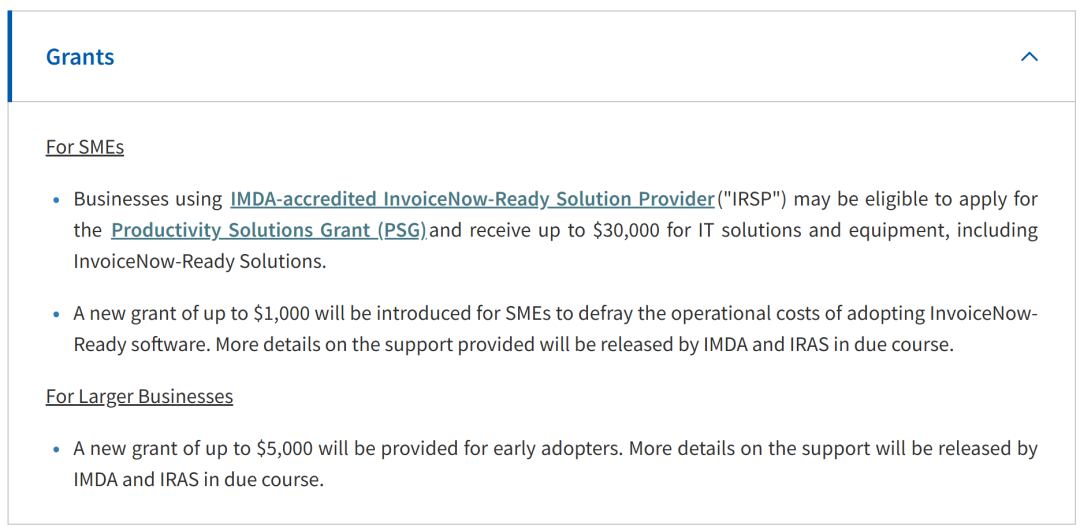The image size is (1080, 530).
Task: Click the blank space in the Grants header bar
Action: [560, 57]
